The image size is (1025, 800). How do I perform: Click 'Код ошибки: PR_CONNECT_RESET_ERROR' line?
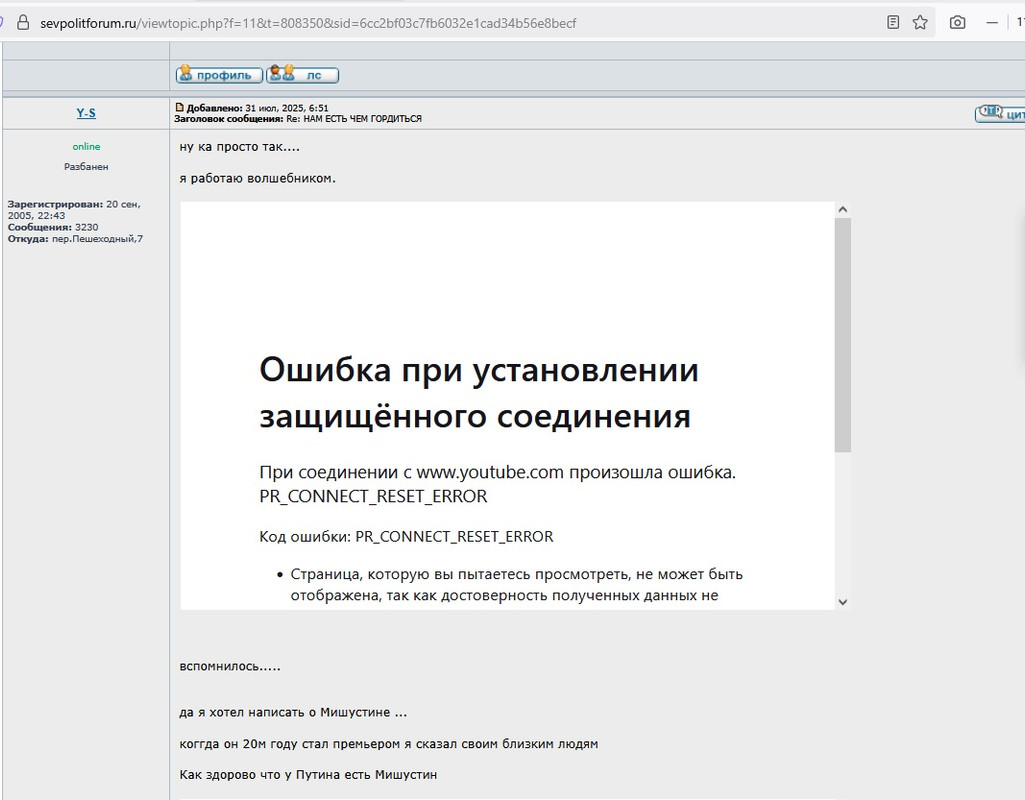[x=406, y=537]
